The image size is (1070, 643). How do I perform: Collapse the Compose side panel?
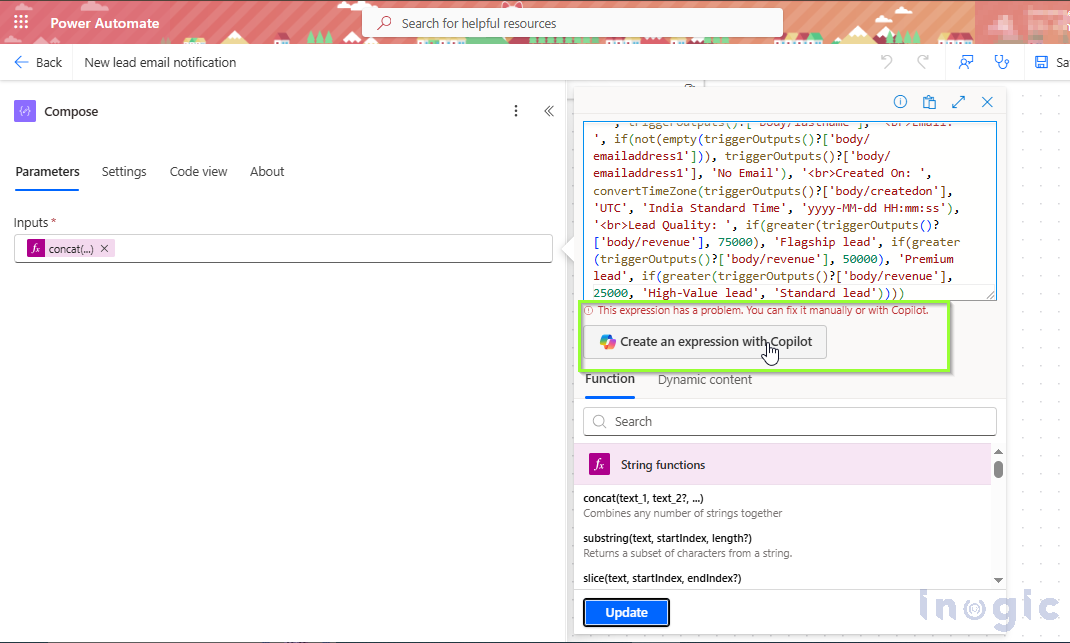549,111
